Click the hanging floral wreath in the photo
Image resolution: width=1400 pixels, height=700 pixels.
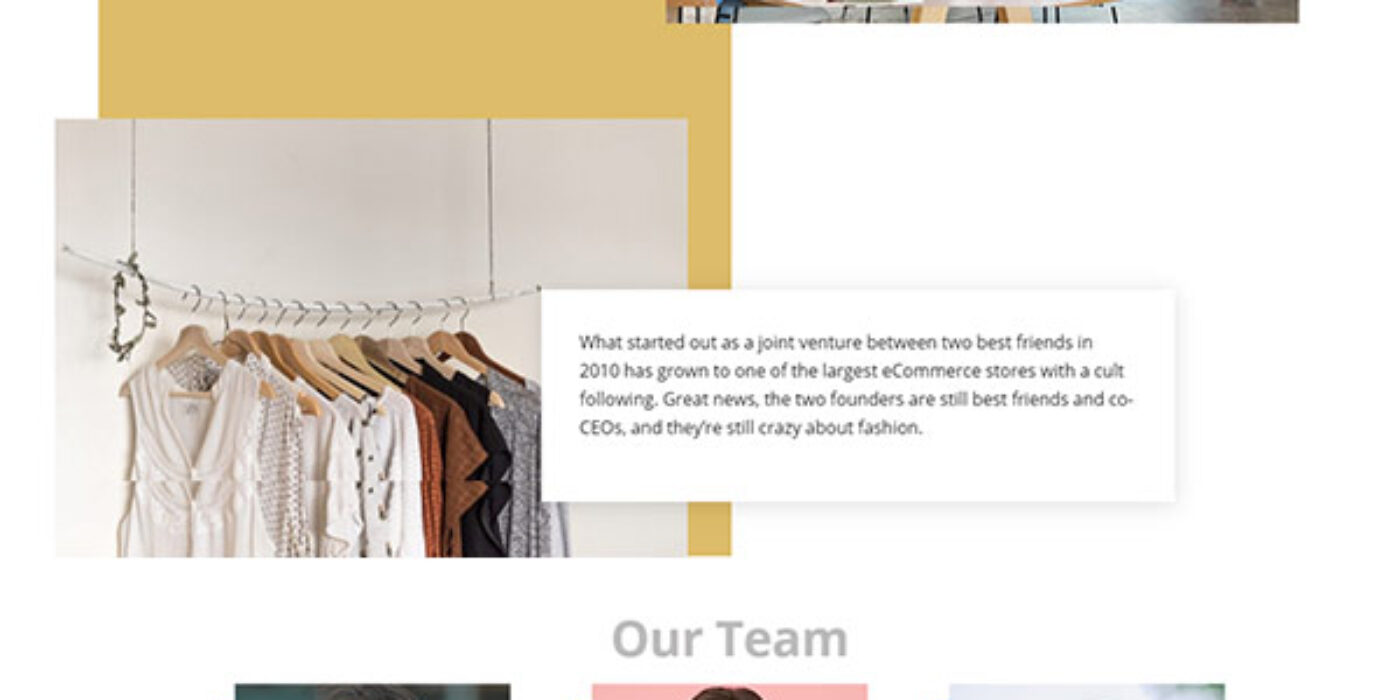coord(131,307)
